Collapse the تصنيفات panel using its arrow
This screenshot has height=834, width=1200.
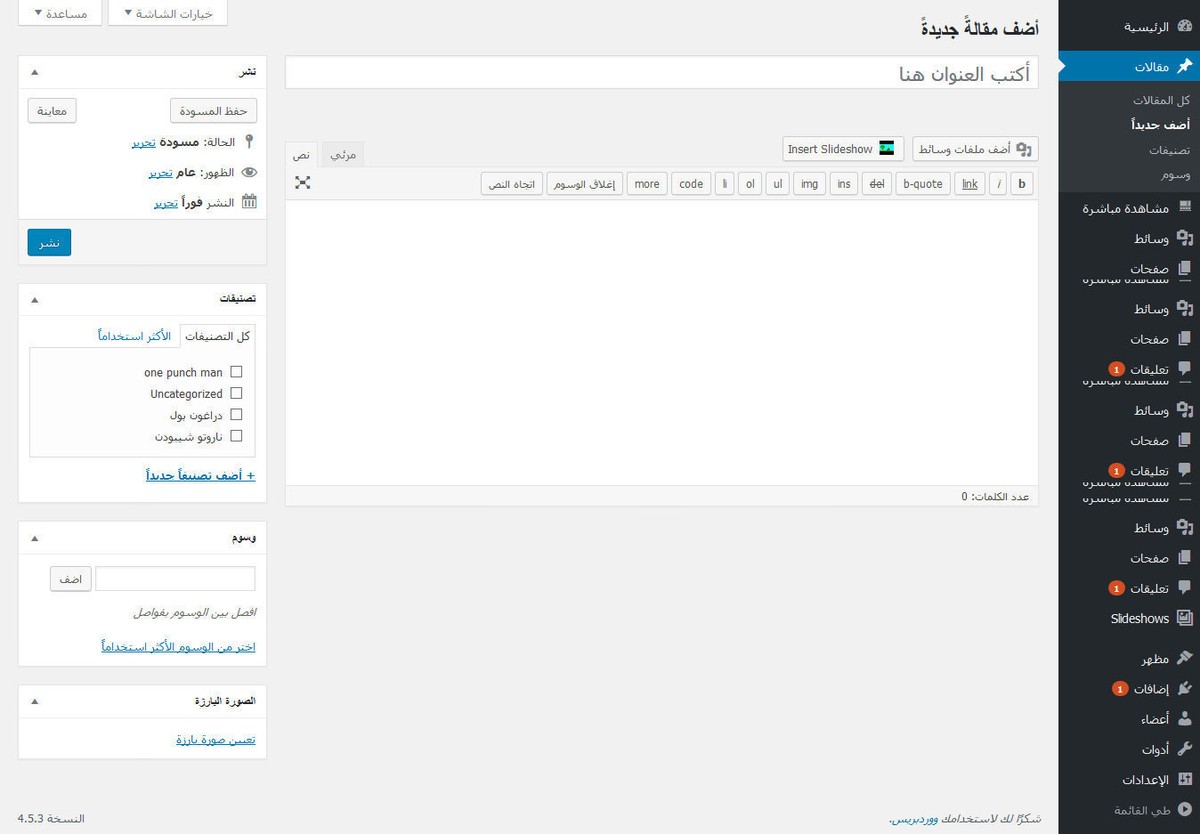coord(35,299)
